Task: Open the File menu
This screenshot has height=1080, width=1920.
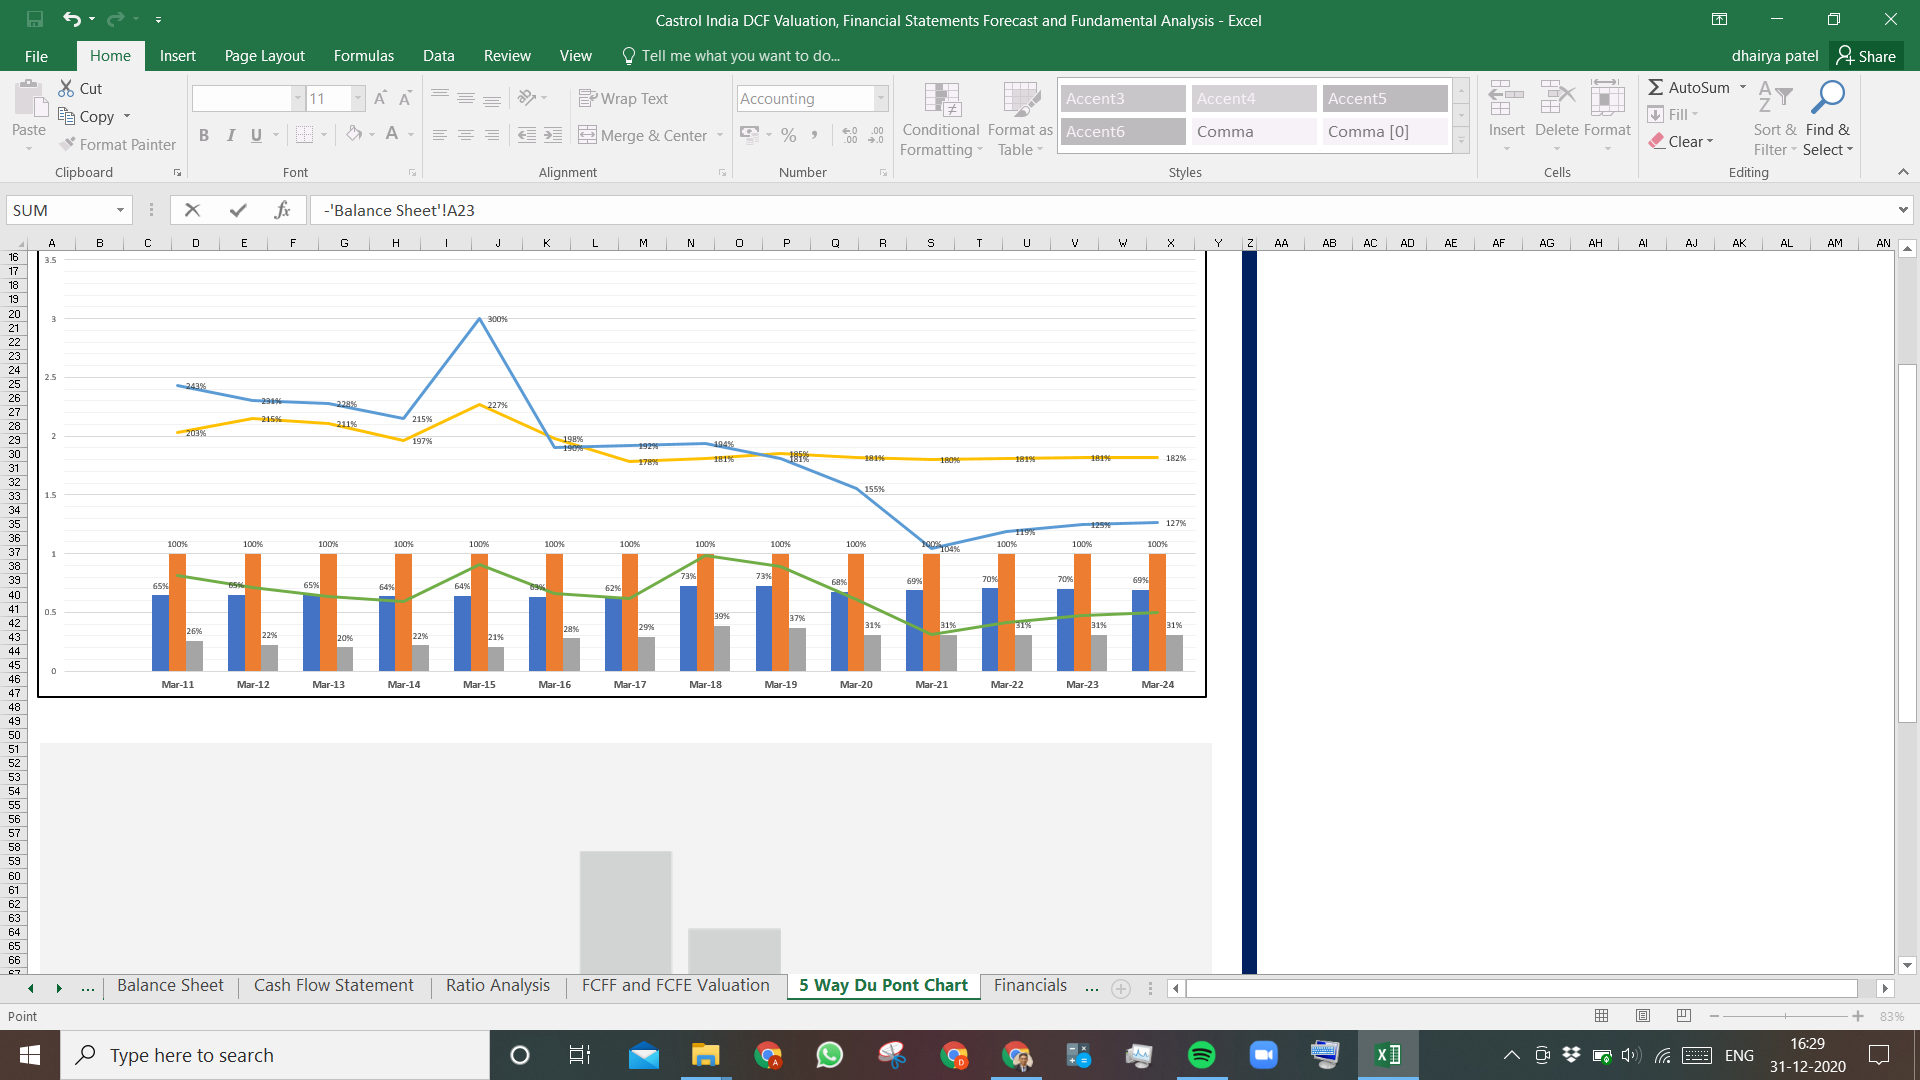Action: [36, 56]
